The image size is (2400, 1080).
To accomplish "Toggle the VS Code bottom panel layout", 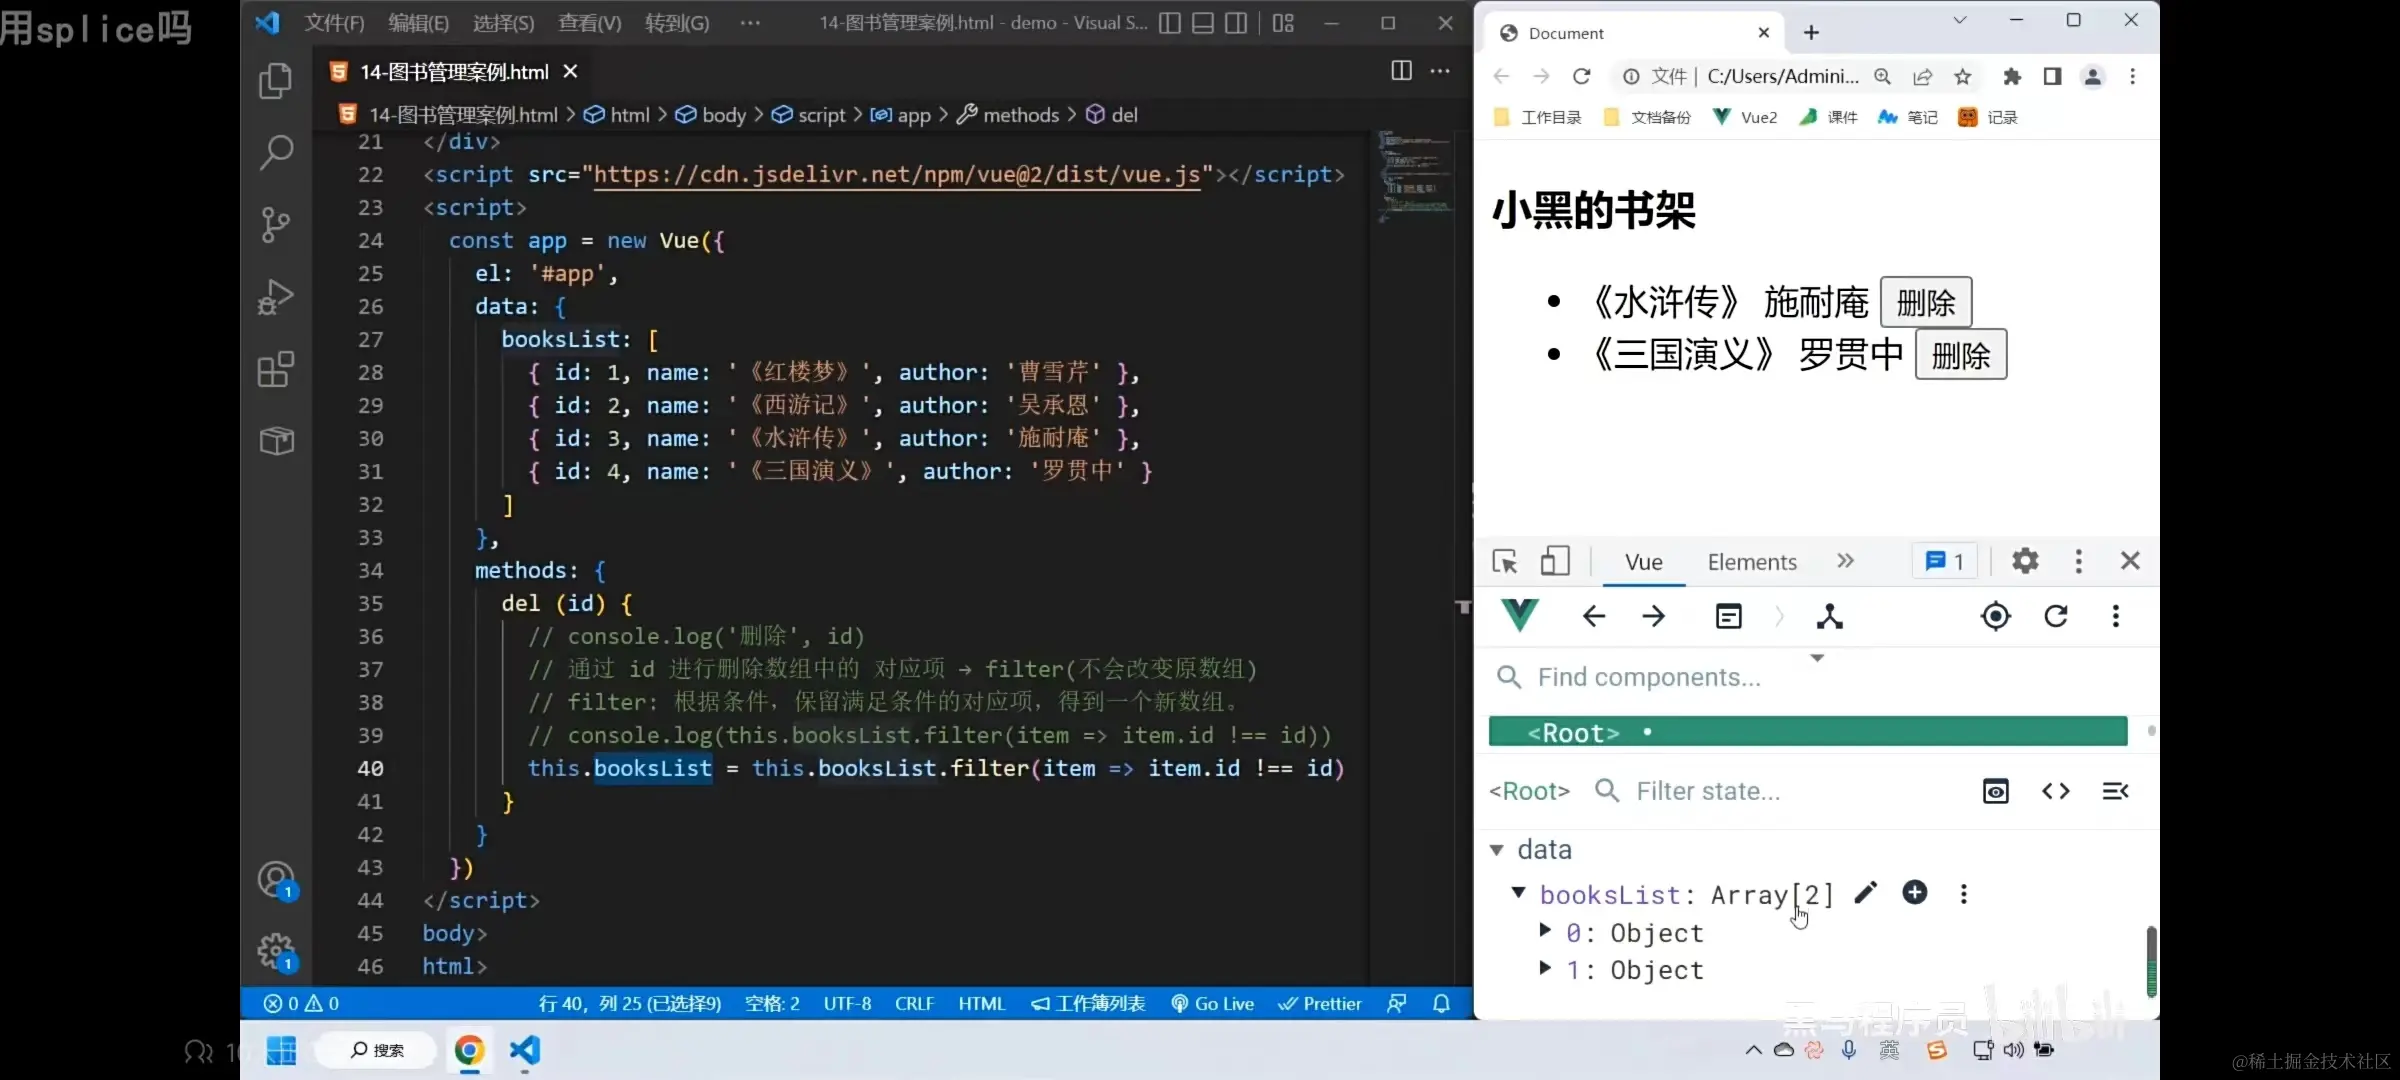I will 1203,23.
